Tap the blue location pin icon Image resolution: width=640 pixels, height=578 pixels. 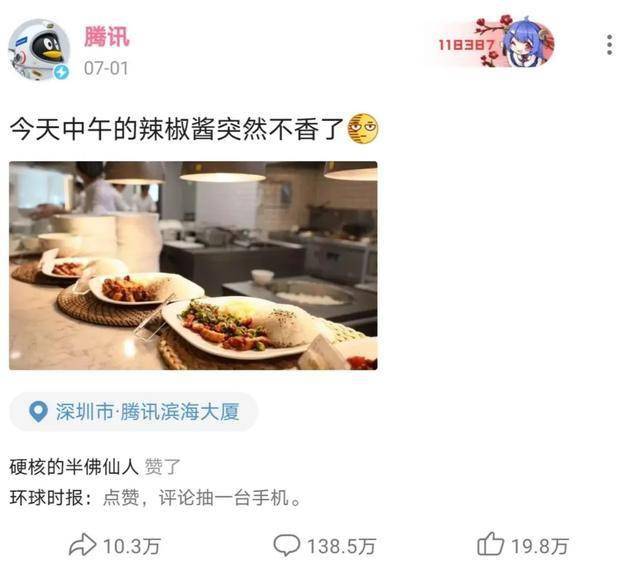[38, 412]
